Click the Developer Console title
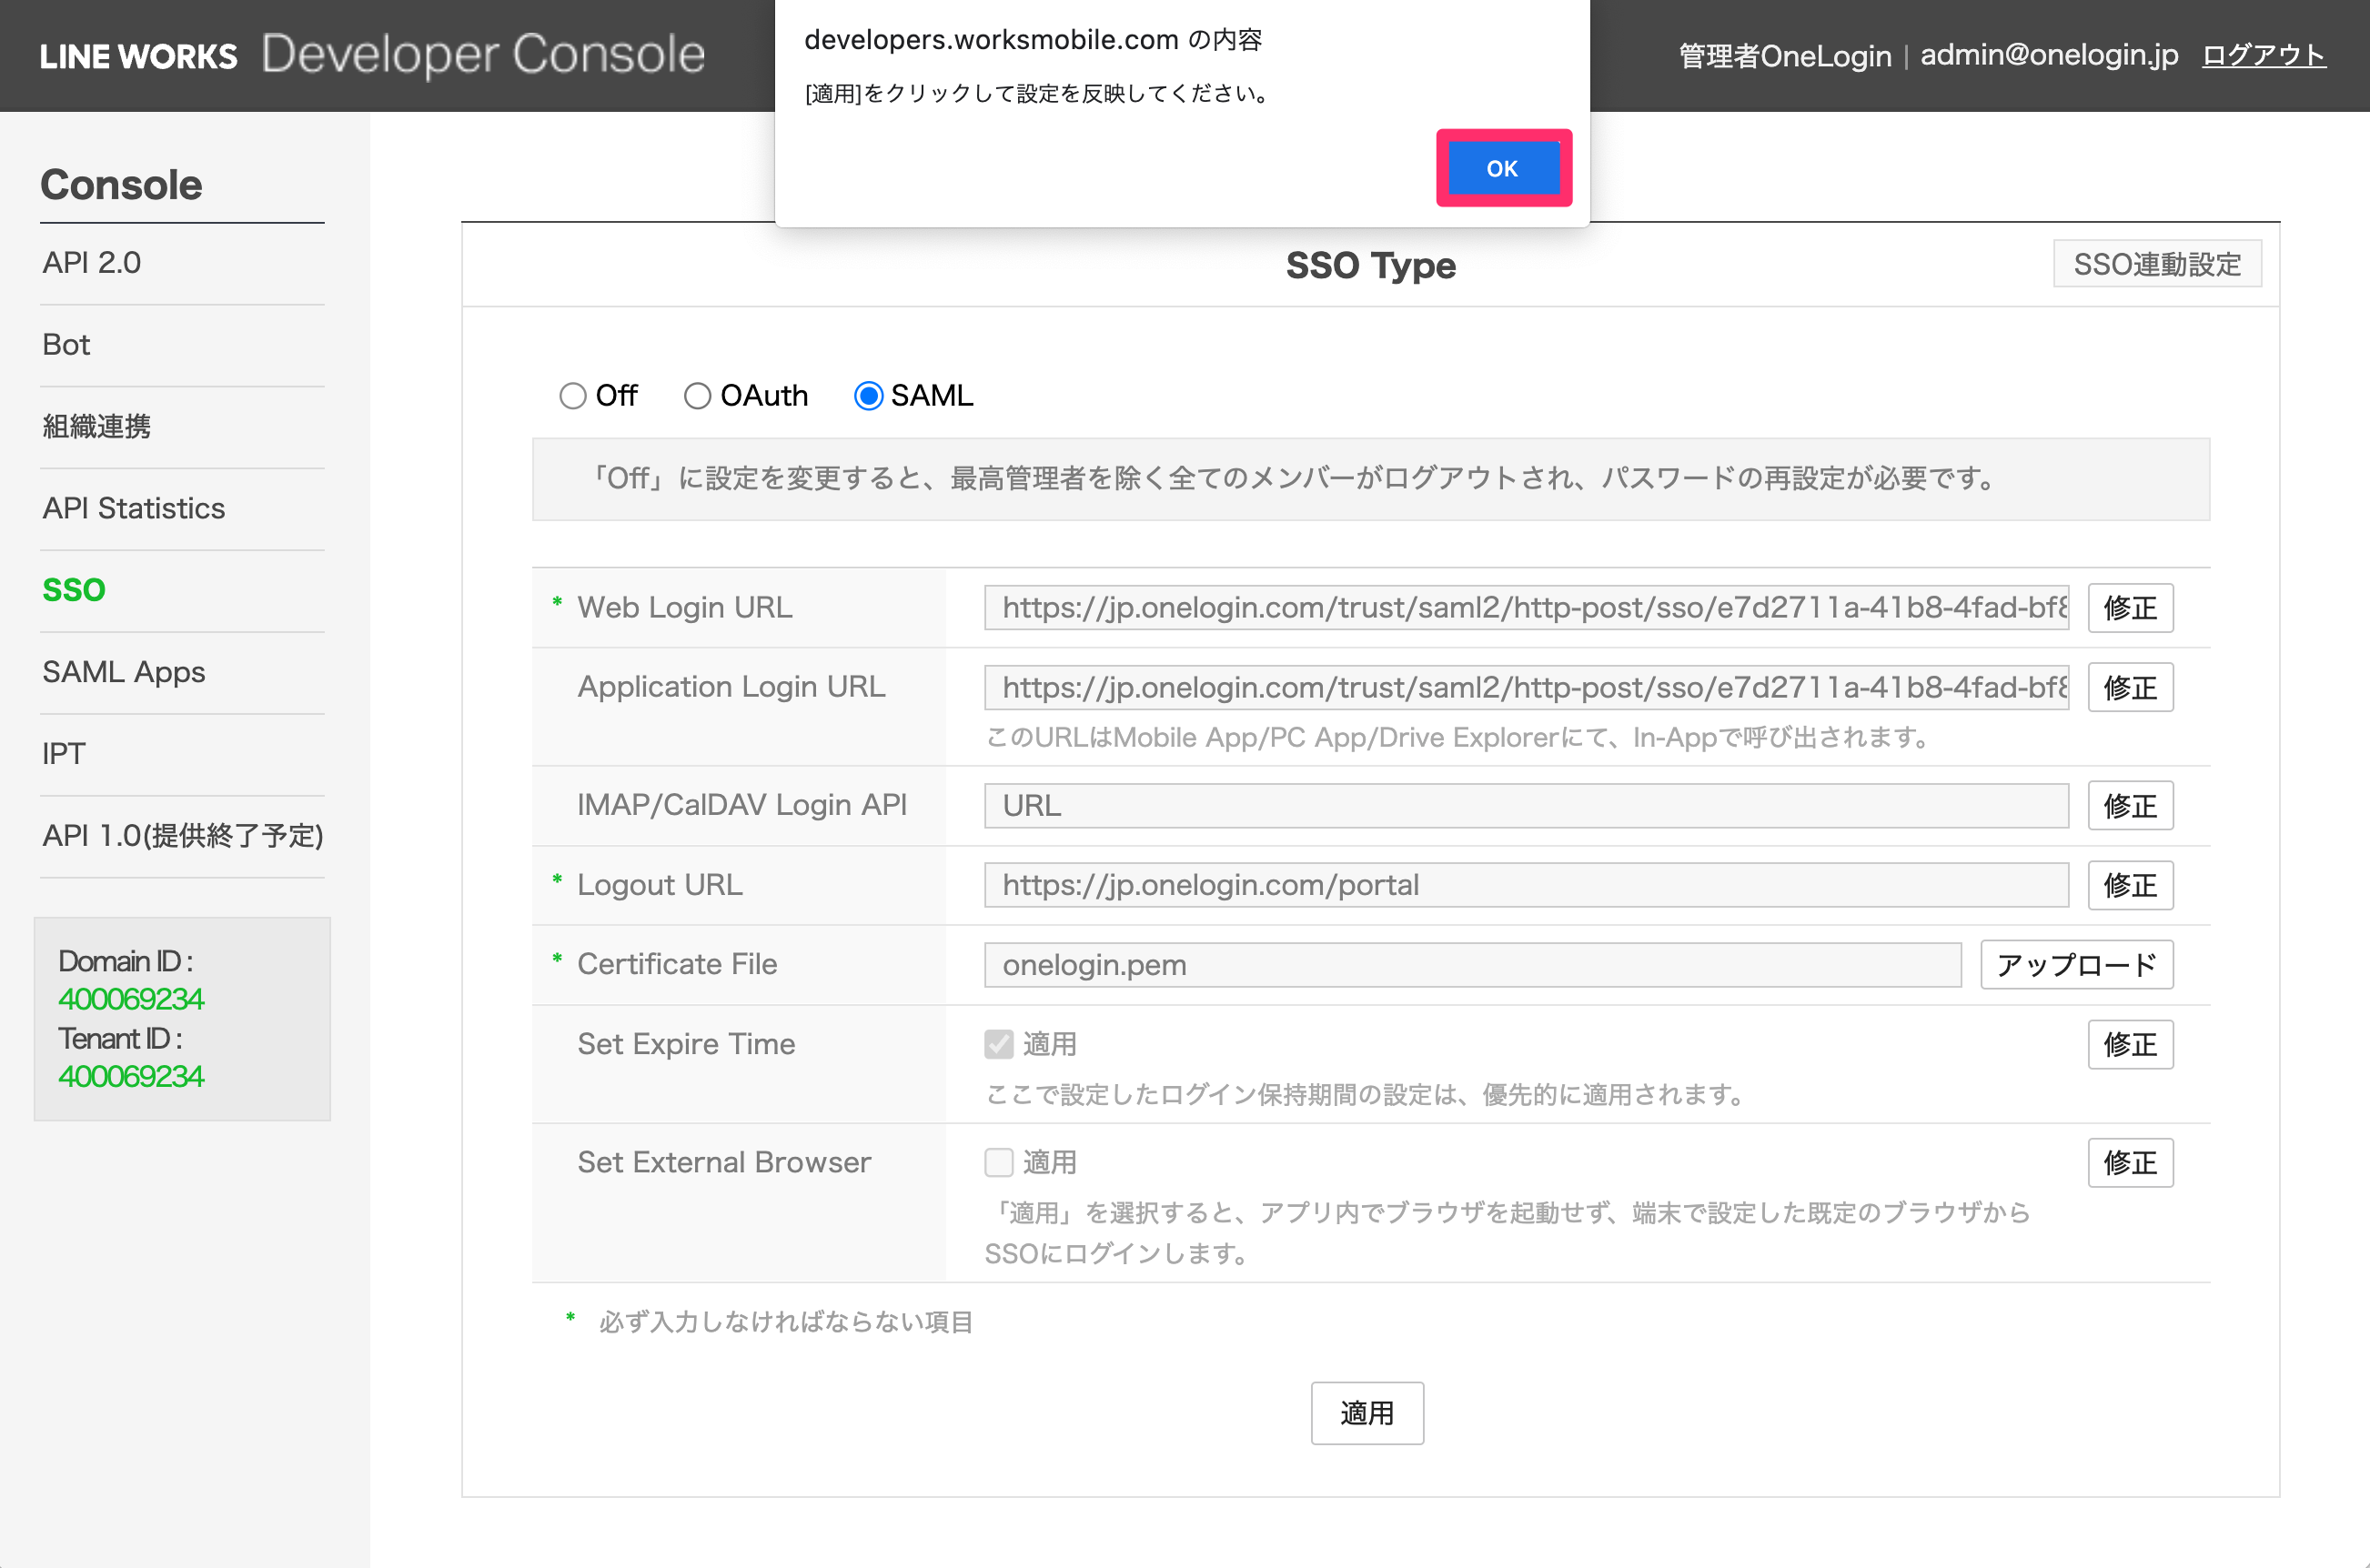2370x1568 pixels. tap(483, 55)
